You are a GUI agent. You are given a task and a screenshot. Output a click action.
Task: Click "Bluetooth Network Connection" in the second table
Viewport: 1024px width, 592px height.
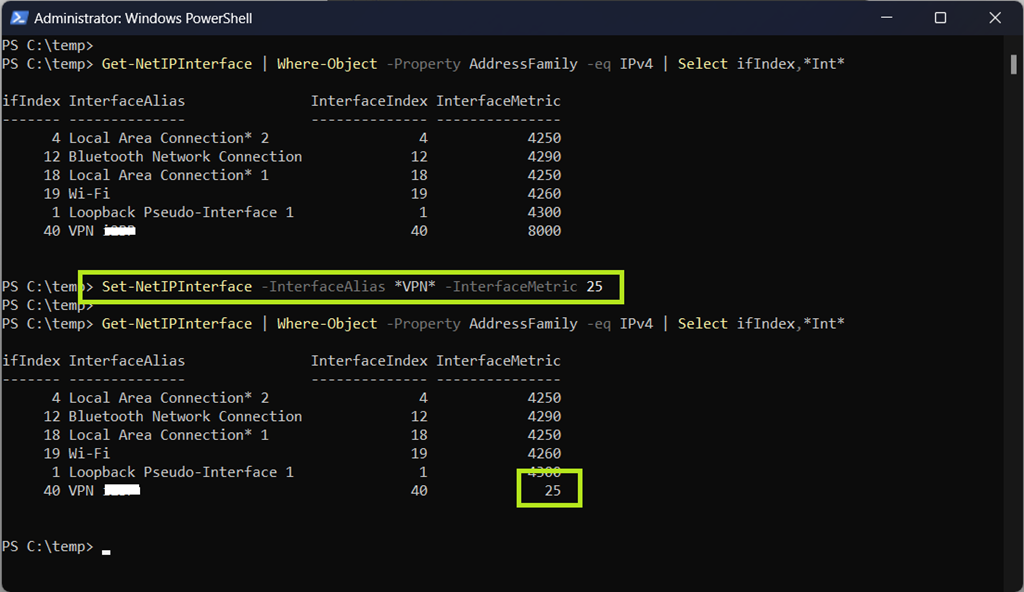pos(185,416)
